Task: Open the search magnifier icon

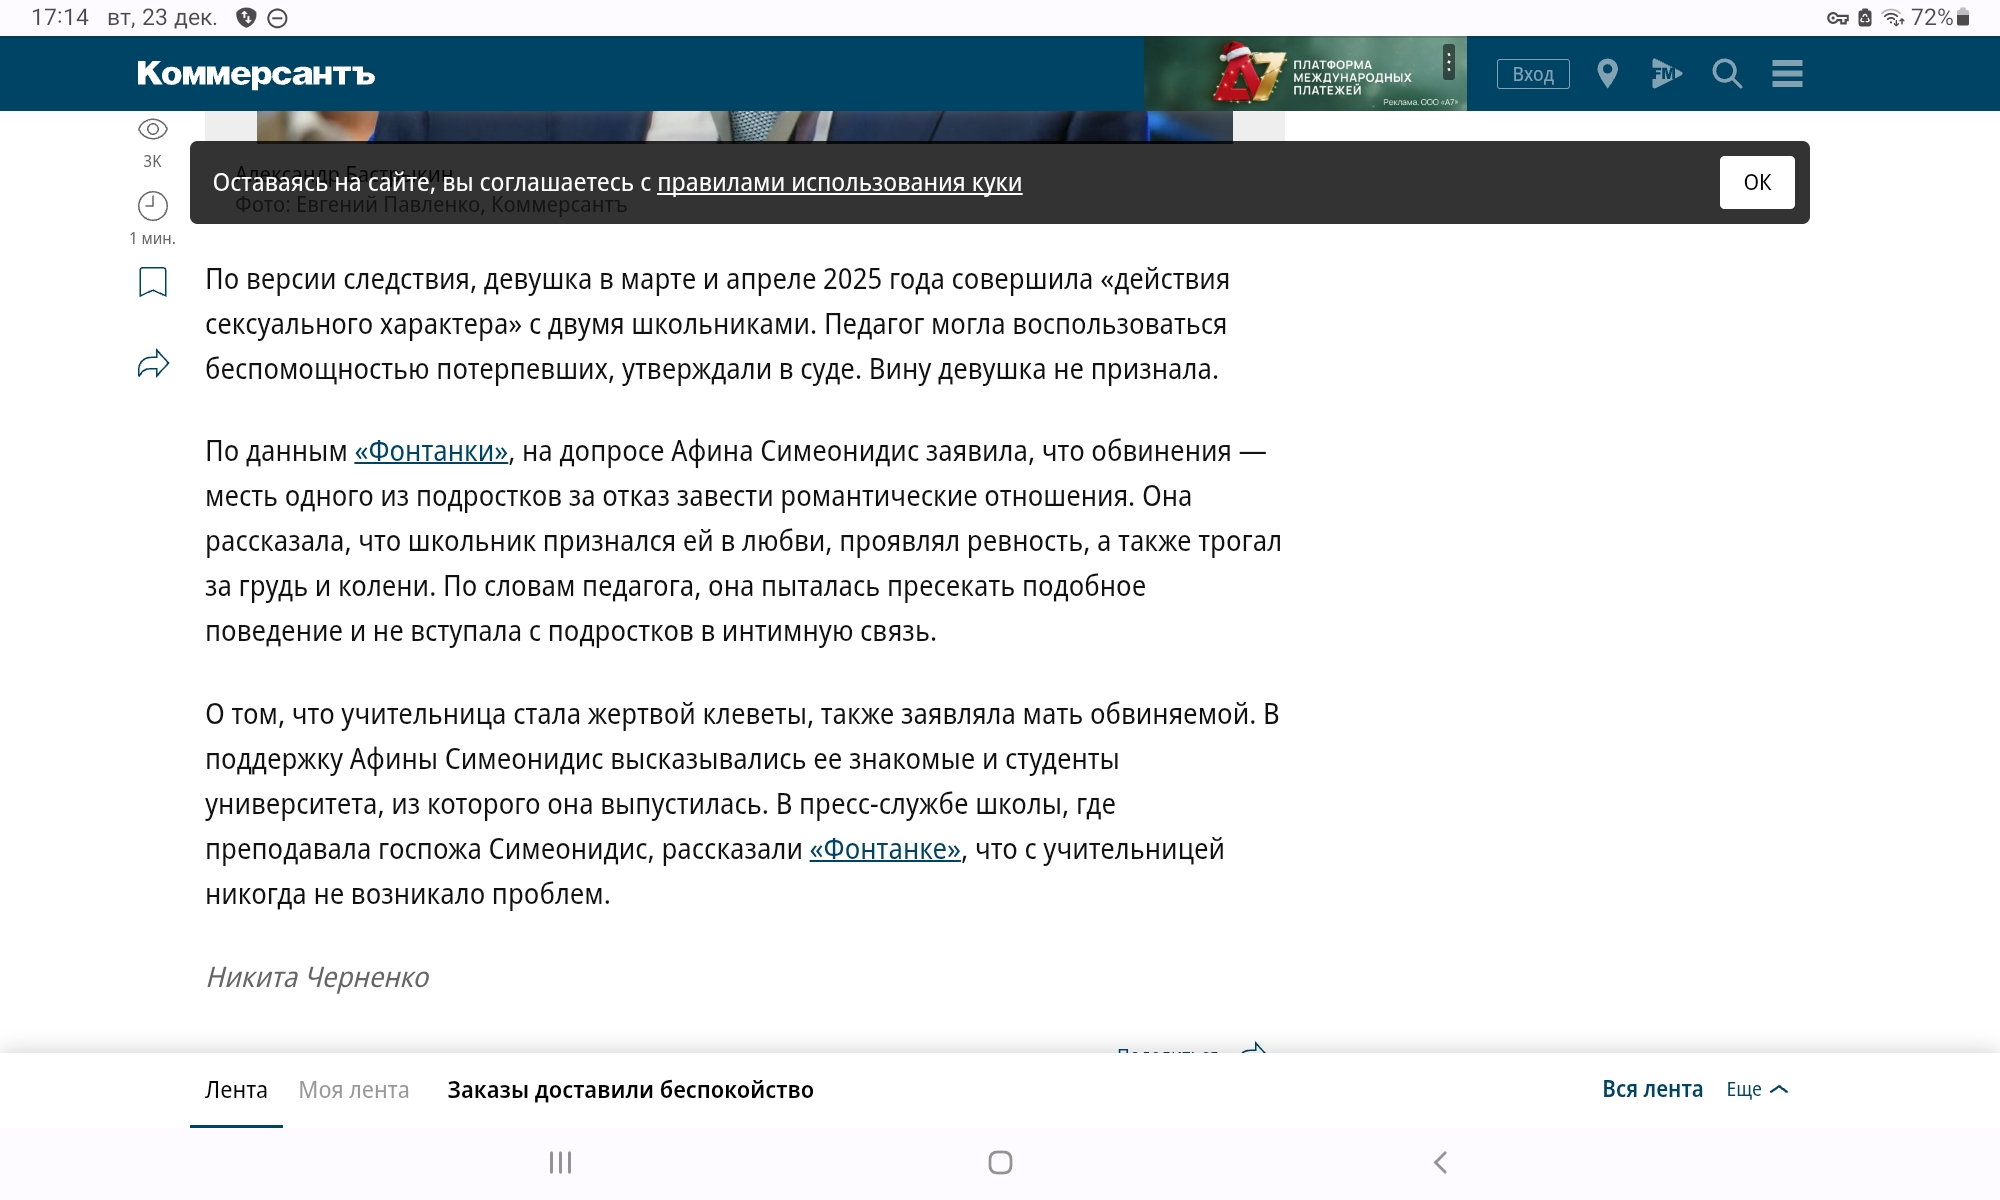Action: [x=1727, y=74]
